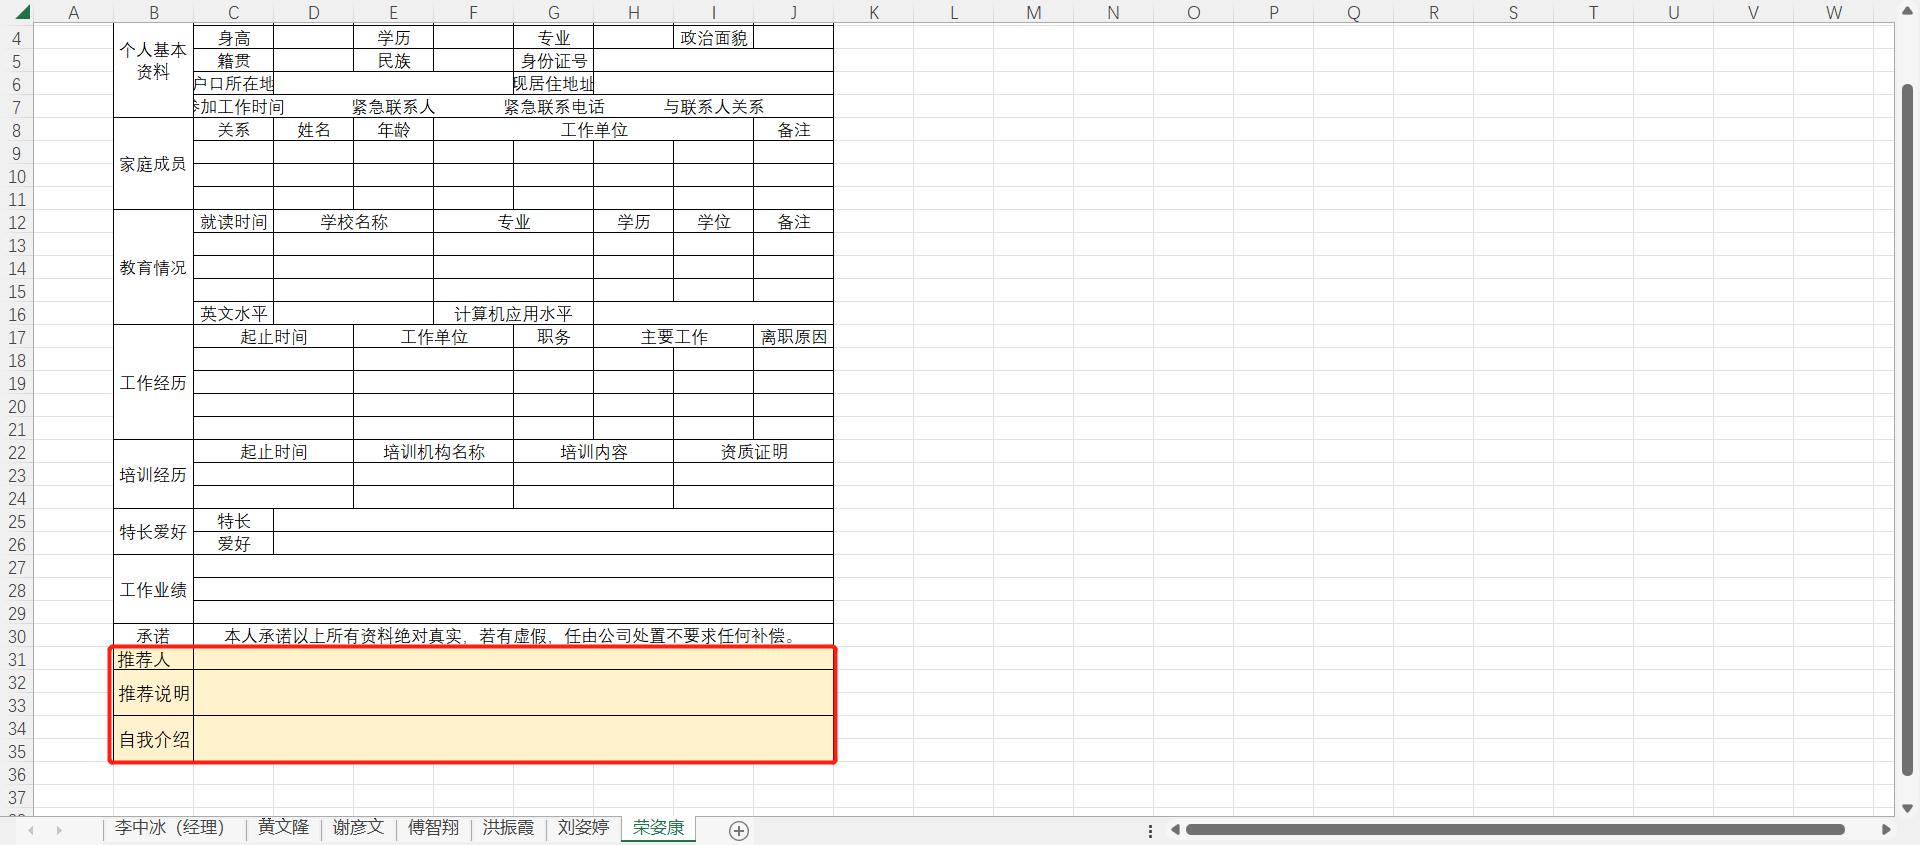The height and width of the screenshot is (845, 1920).
Task: Click the 工作业绩 cell
Action: pyautogui.click(x=153, y=590)
